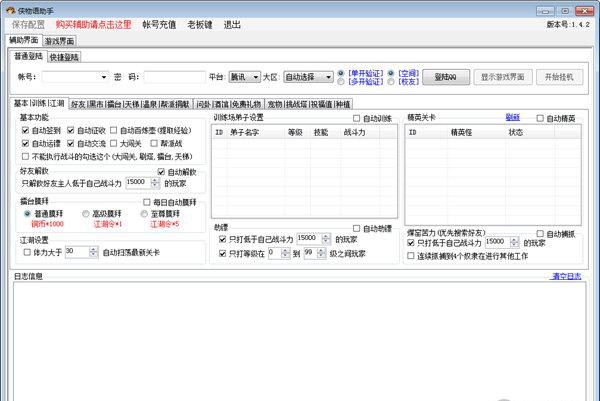Open the 保存配置 menu

(x=28, y=23)
